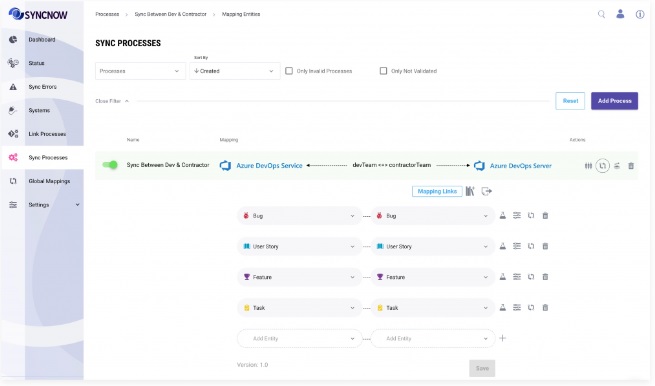This screenshot has width=655, height=386.
Task: Click the devTeam <=> contractorTeam label
Action: click(x=391, y=165)
